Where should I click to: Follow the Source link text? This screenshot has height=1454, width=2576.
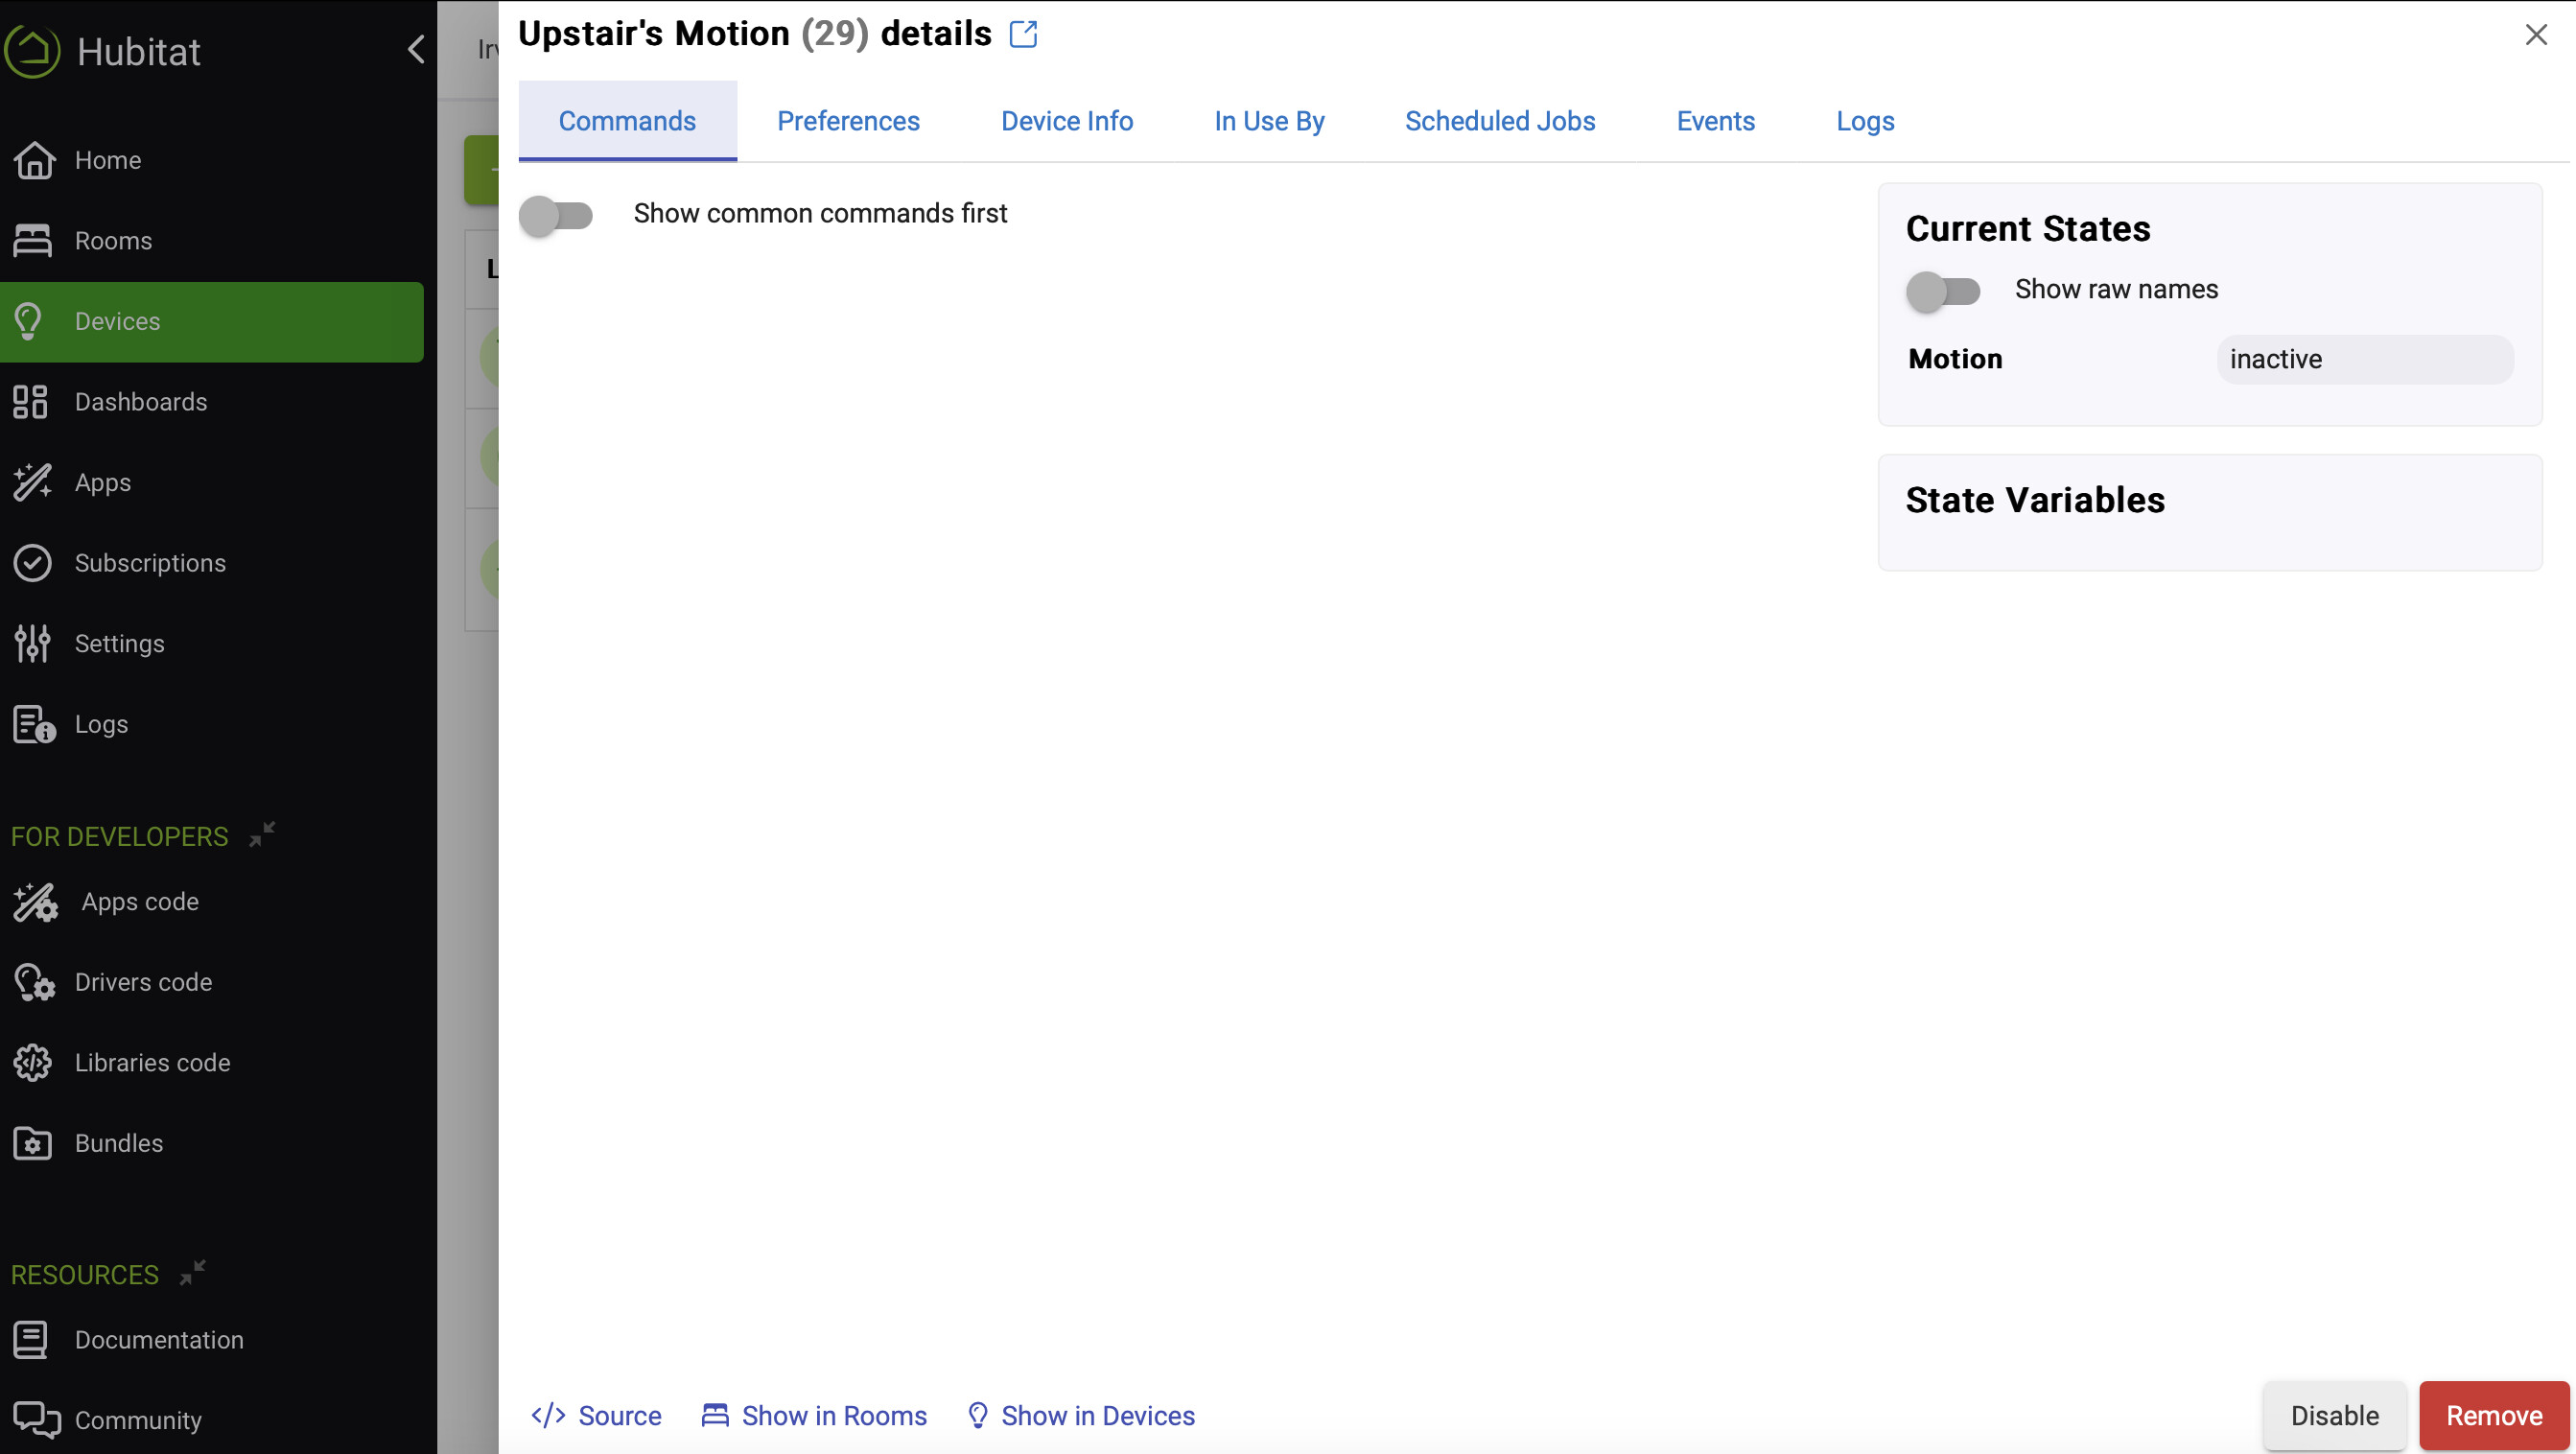tap(620, 1416)
